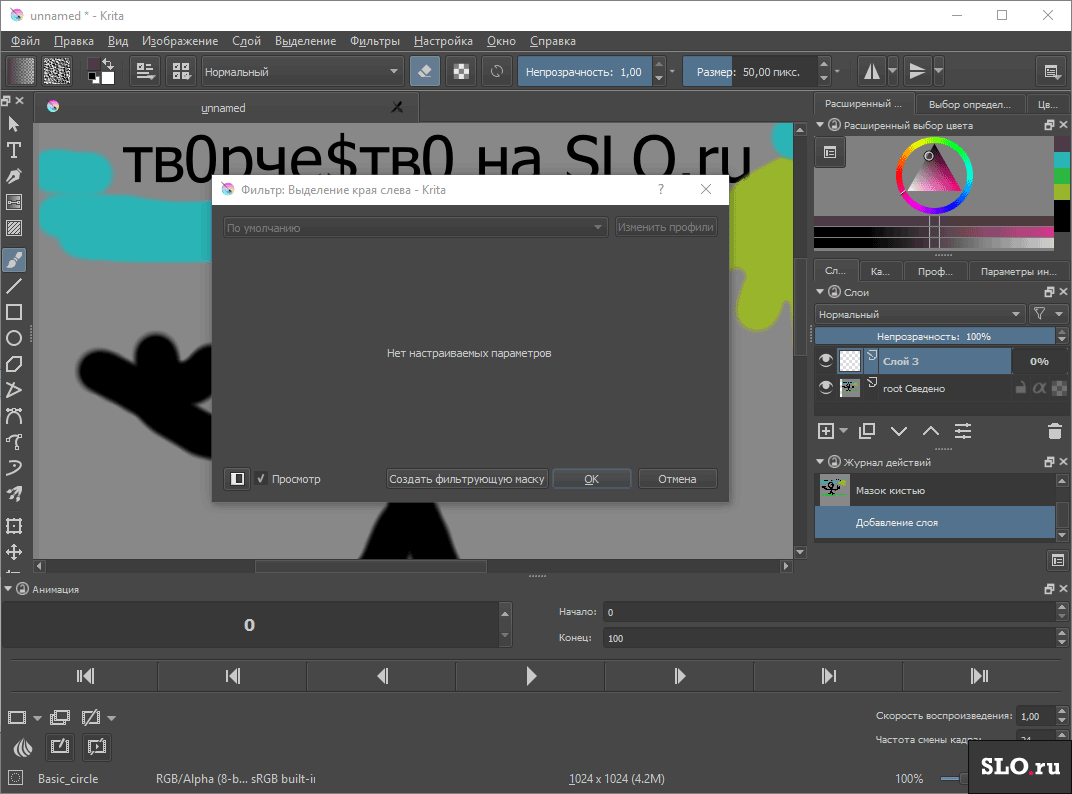Open workspace chooser in the top toolbar
1072x794 pixels.
[1051, 71]
